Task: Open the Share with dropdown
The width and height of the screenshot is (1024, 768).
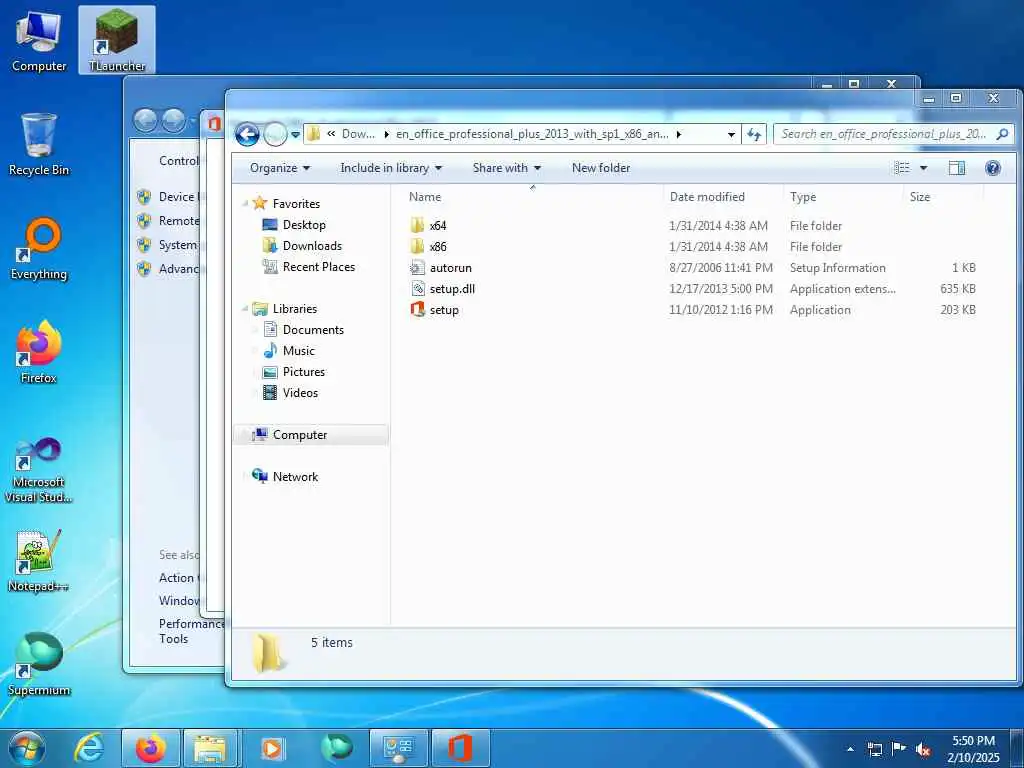Action: coord(507,168)
